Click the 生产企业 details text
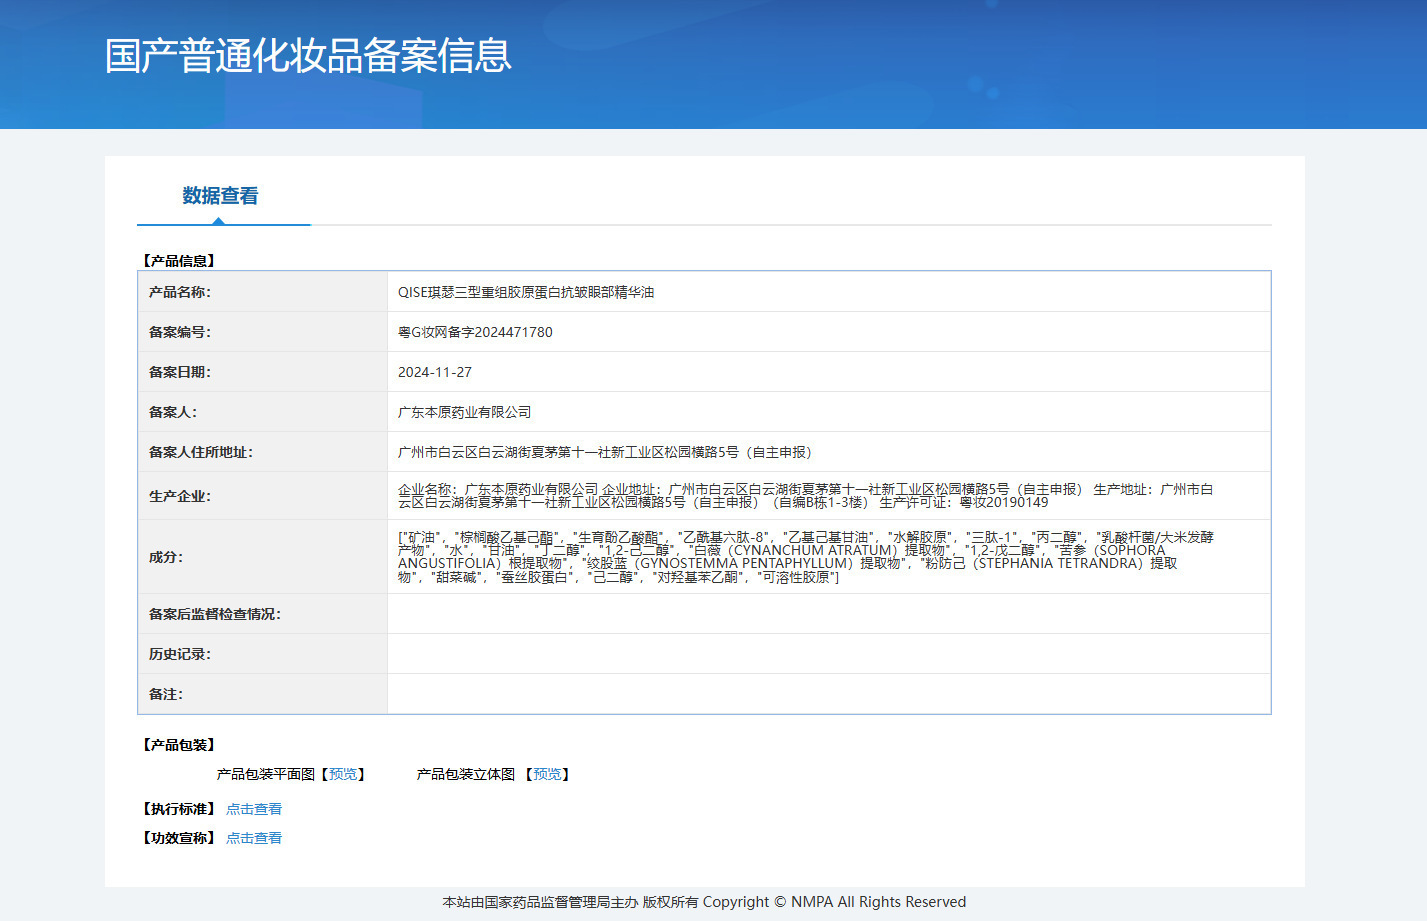1427x921 pixels. (805, 496)
